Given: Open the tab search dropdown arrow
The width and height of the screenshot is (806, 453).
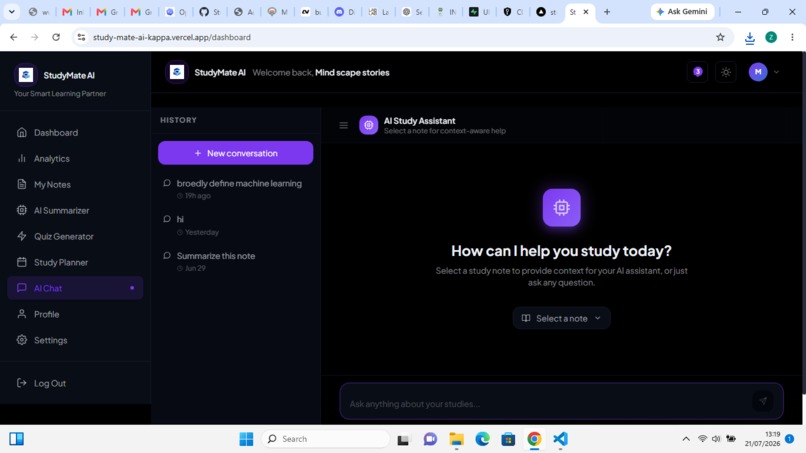Looking at the screenshot, I should coord(11,11).
